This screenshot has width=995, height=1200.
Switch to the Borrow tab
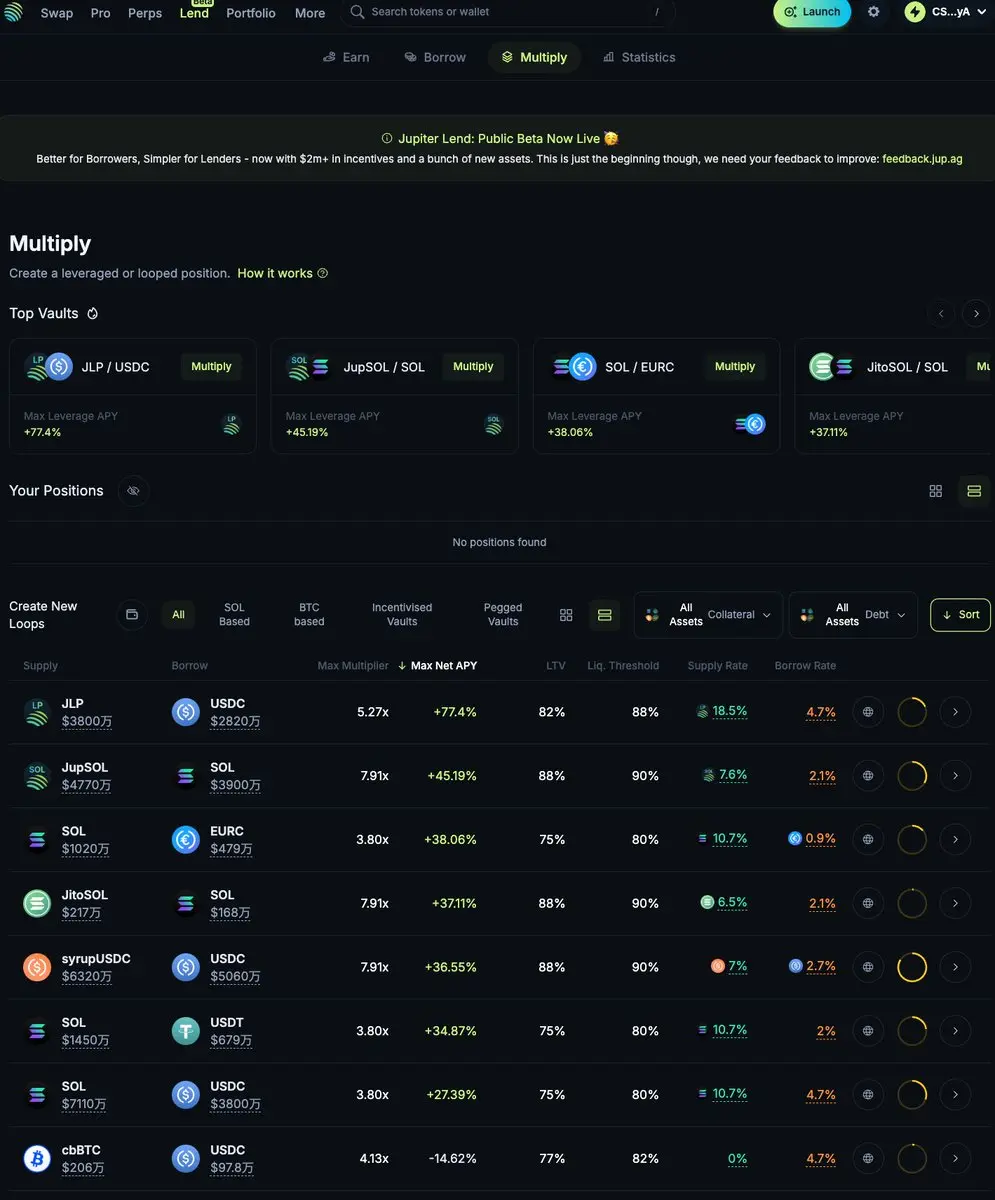(x=435, y=57)
